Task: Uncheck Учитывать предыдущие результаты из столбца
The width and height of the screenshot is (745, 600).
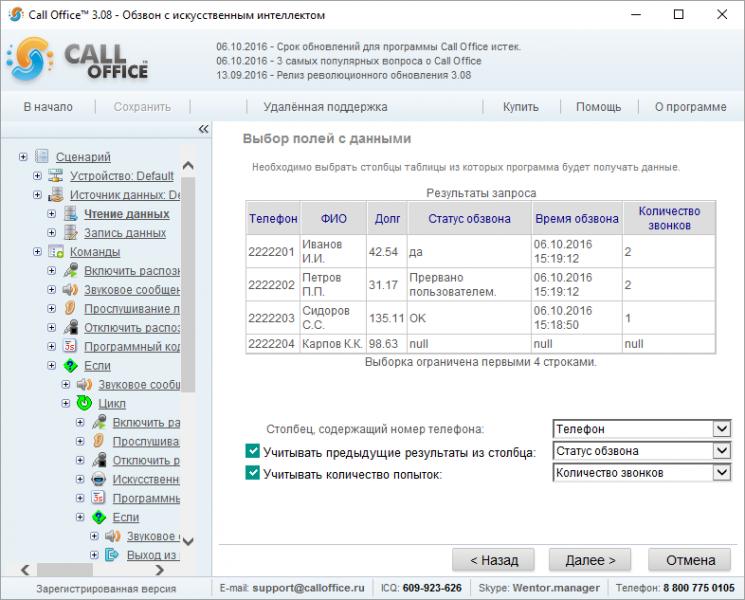Action: [x=252, y=451]
